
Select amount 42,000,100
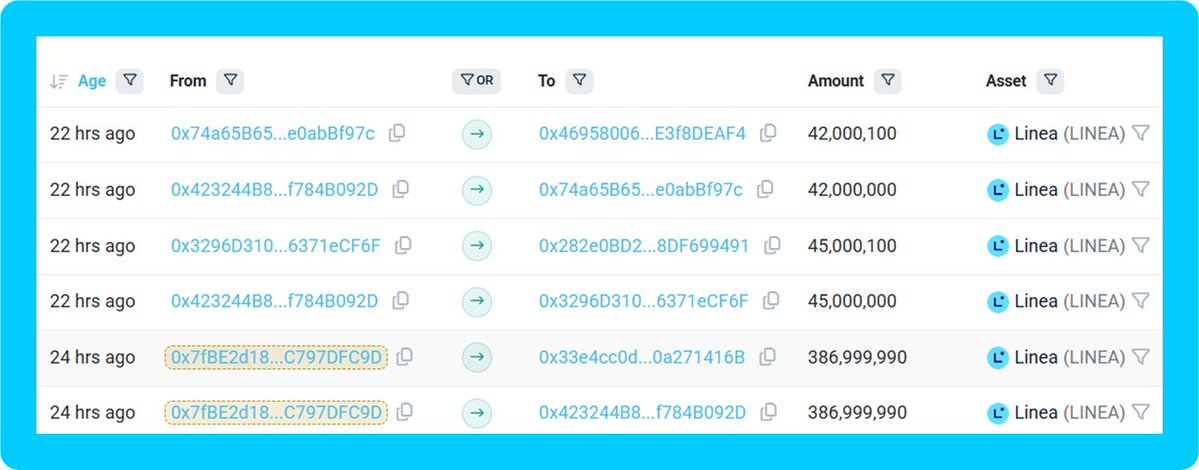coord(852,134)
